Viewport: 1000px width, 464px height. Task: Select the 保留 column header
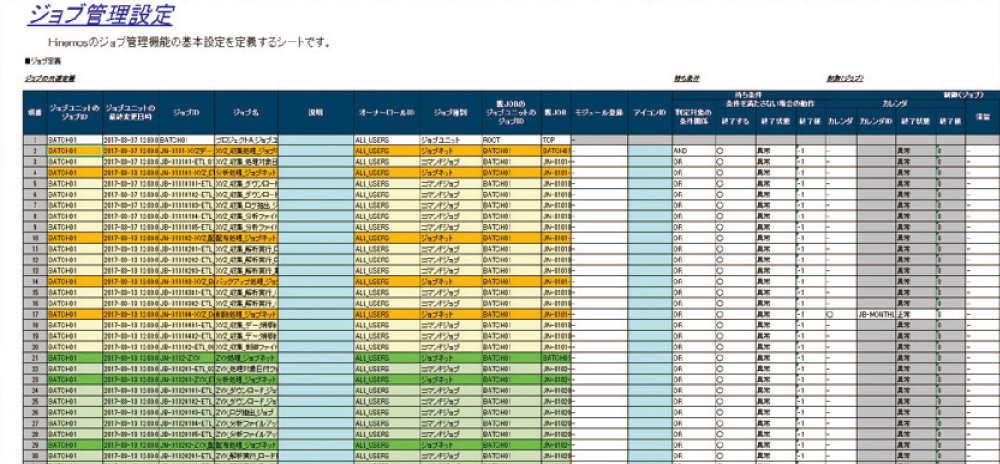tap(982, 117)
